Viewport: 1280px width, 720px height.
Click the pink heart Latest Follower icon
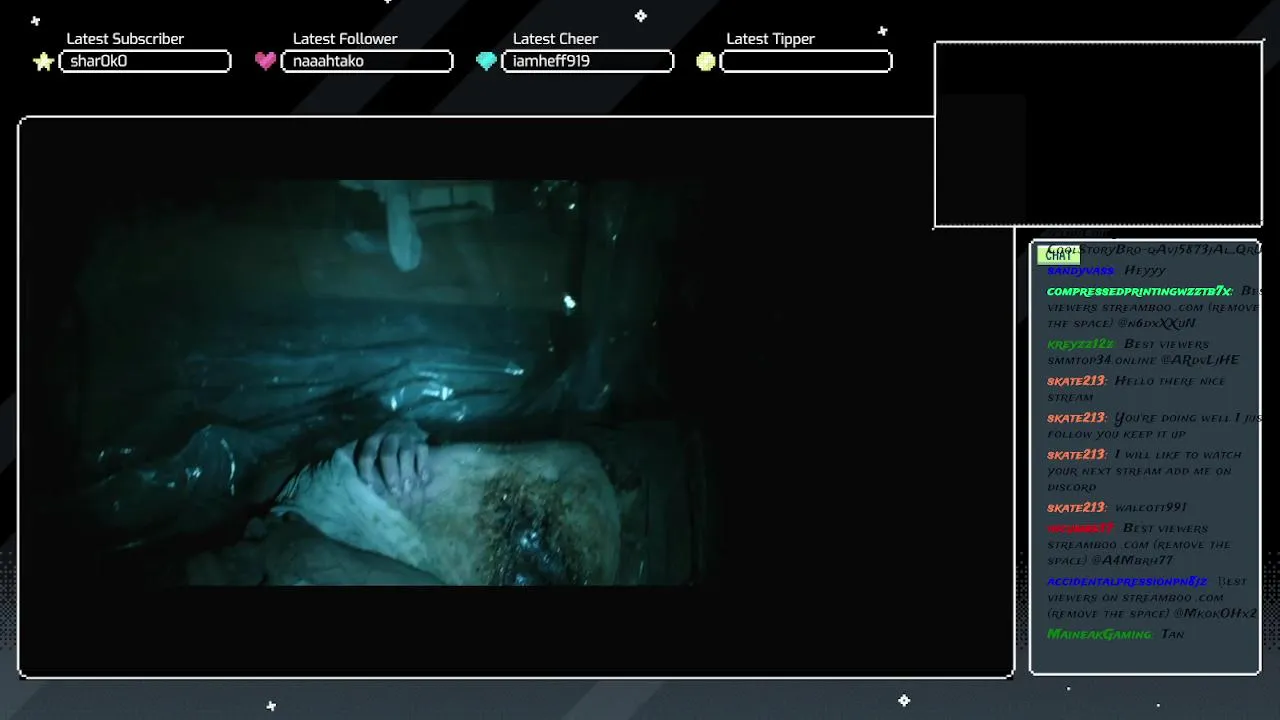[265, 61]
